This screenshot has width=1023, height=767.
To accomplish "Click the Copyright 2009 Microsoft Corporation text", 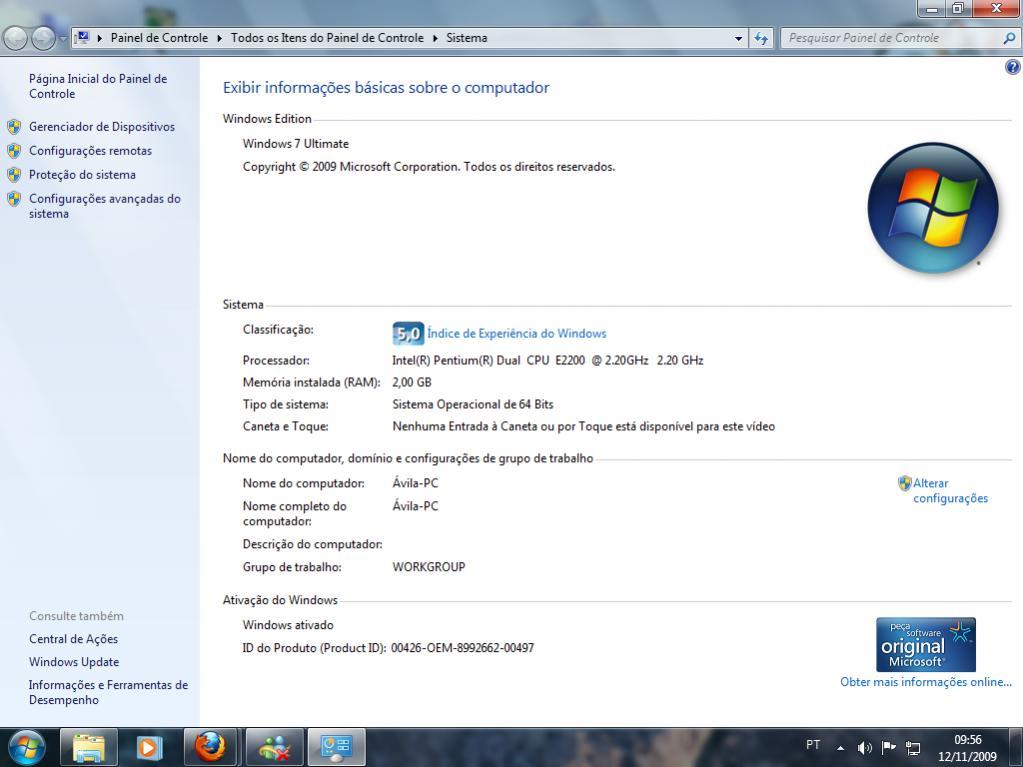I will pos(429,167).
